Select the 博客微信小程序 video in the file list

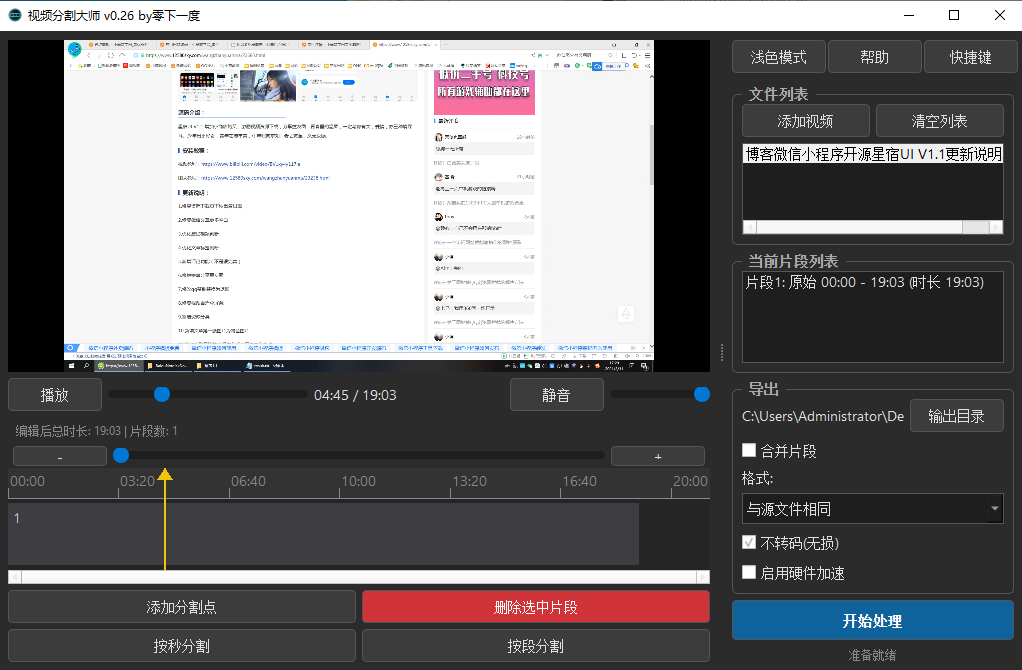(x=871, y=153)
